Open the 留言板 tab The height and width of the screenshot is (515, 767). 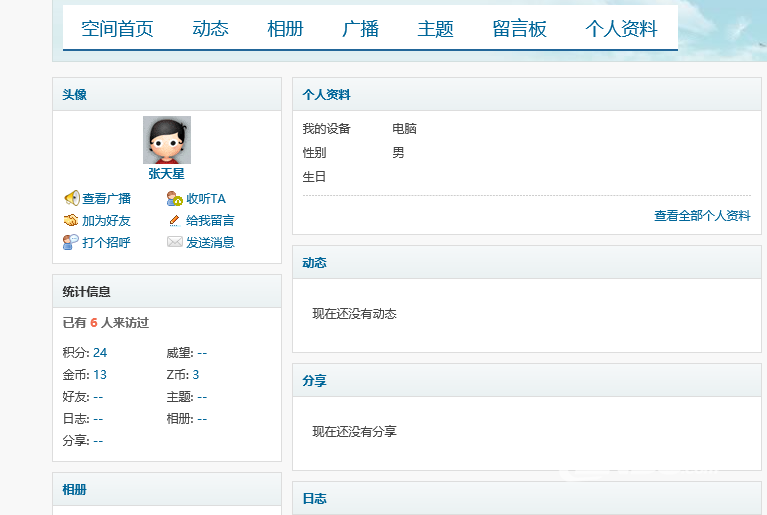(x=519, y=29)
